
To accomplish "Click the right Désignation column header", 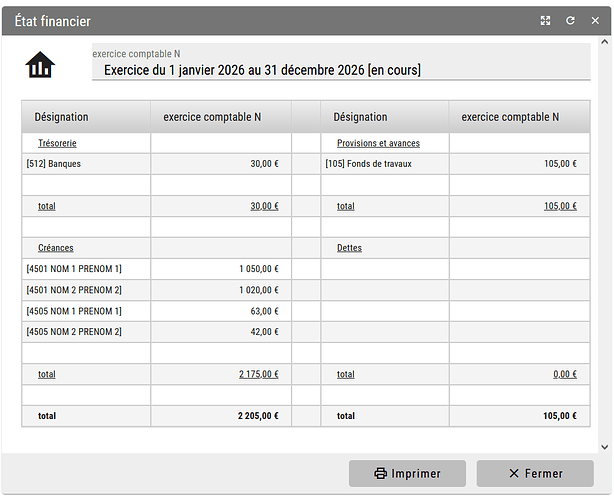I will click(385, 117).
